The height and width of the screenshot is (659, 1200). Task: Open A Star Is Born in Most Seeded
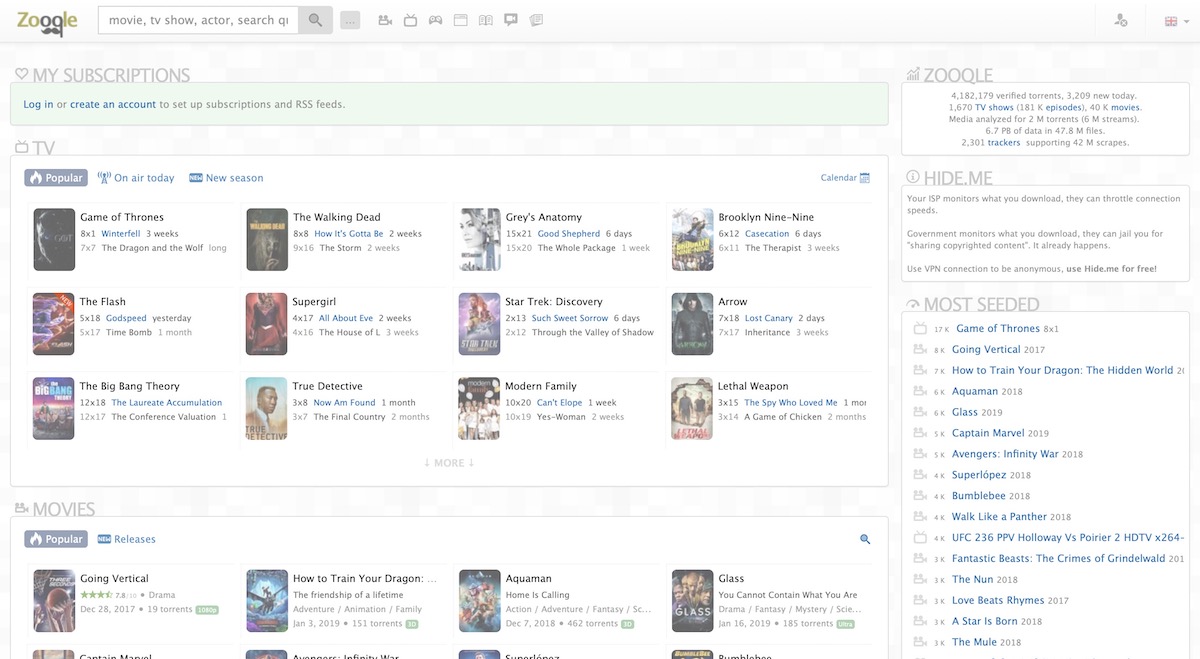click(x=984, y=621)
